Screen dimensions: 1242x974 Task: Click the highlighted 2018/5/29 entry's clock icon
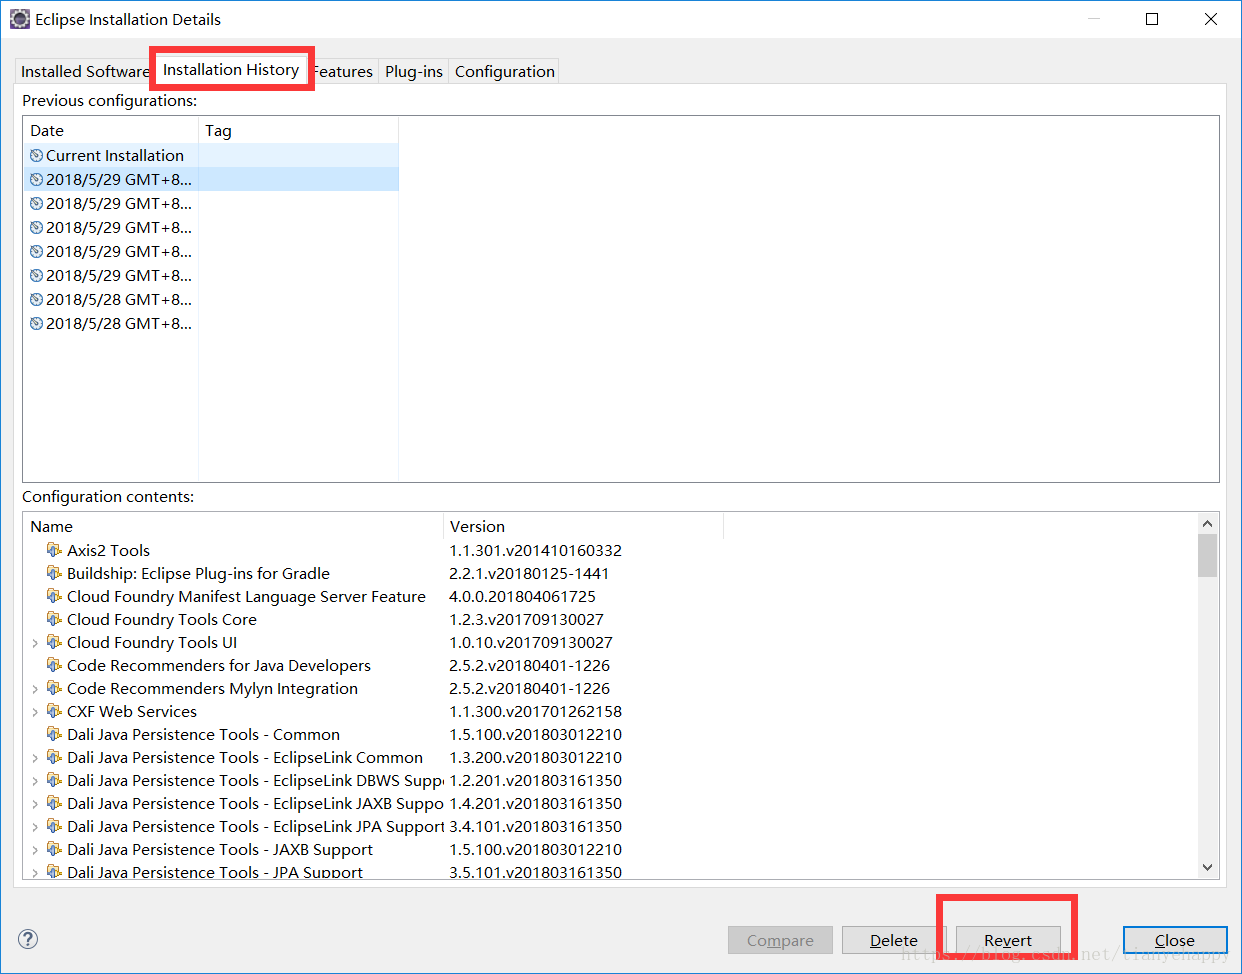[x=36, y=179]
